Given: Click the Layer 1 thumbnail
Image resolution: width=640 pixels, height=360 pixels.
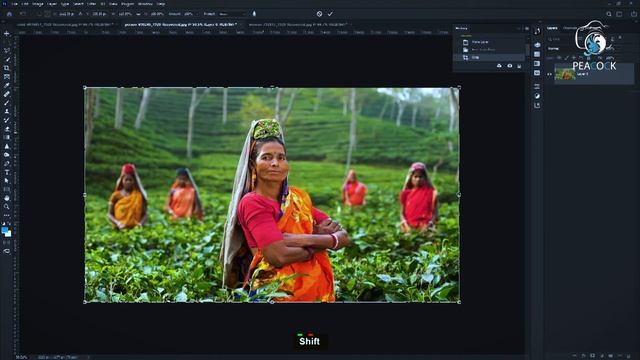Looking at the screenshot, I should pos(565,74).
